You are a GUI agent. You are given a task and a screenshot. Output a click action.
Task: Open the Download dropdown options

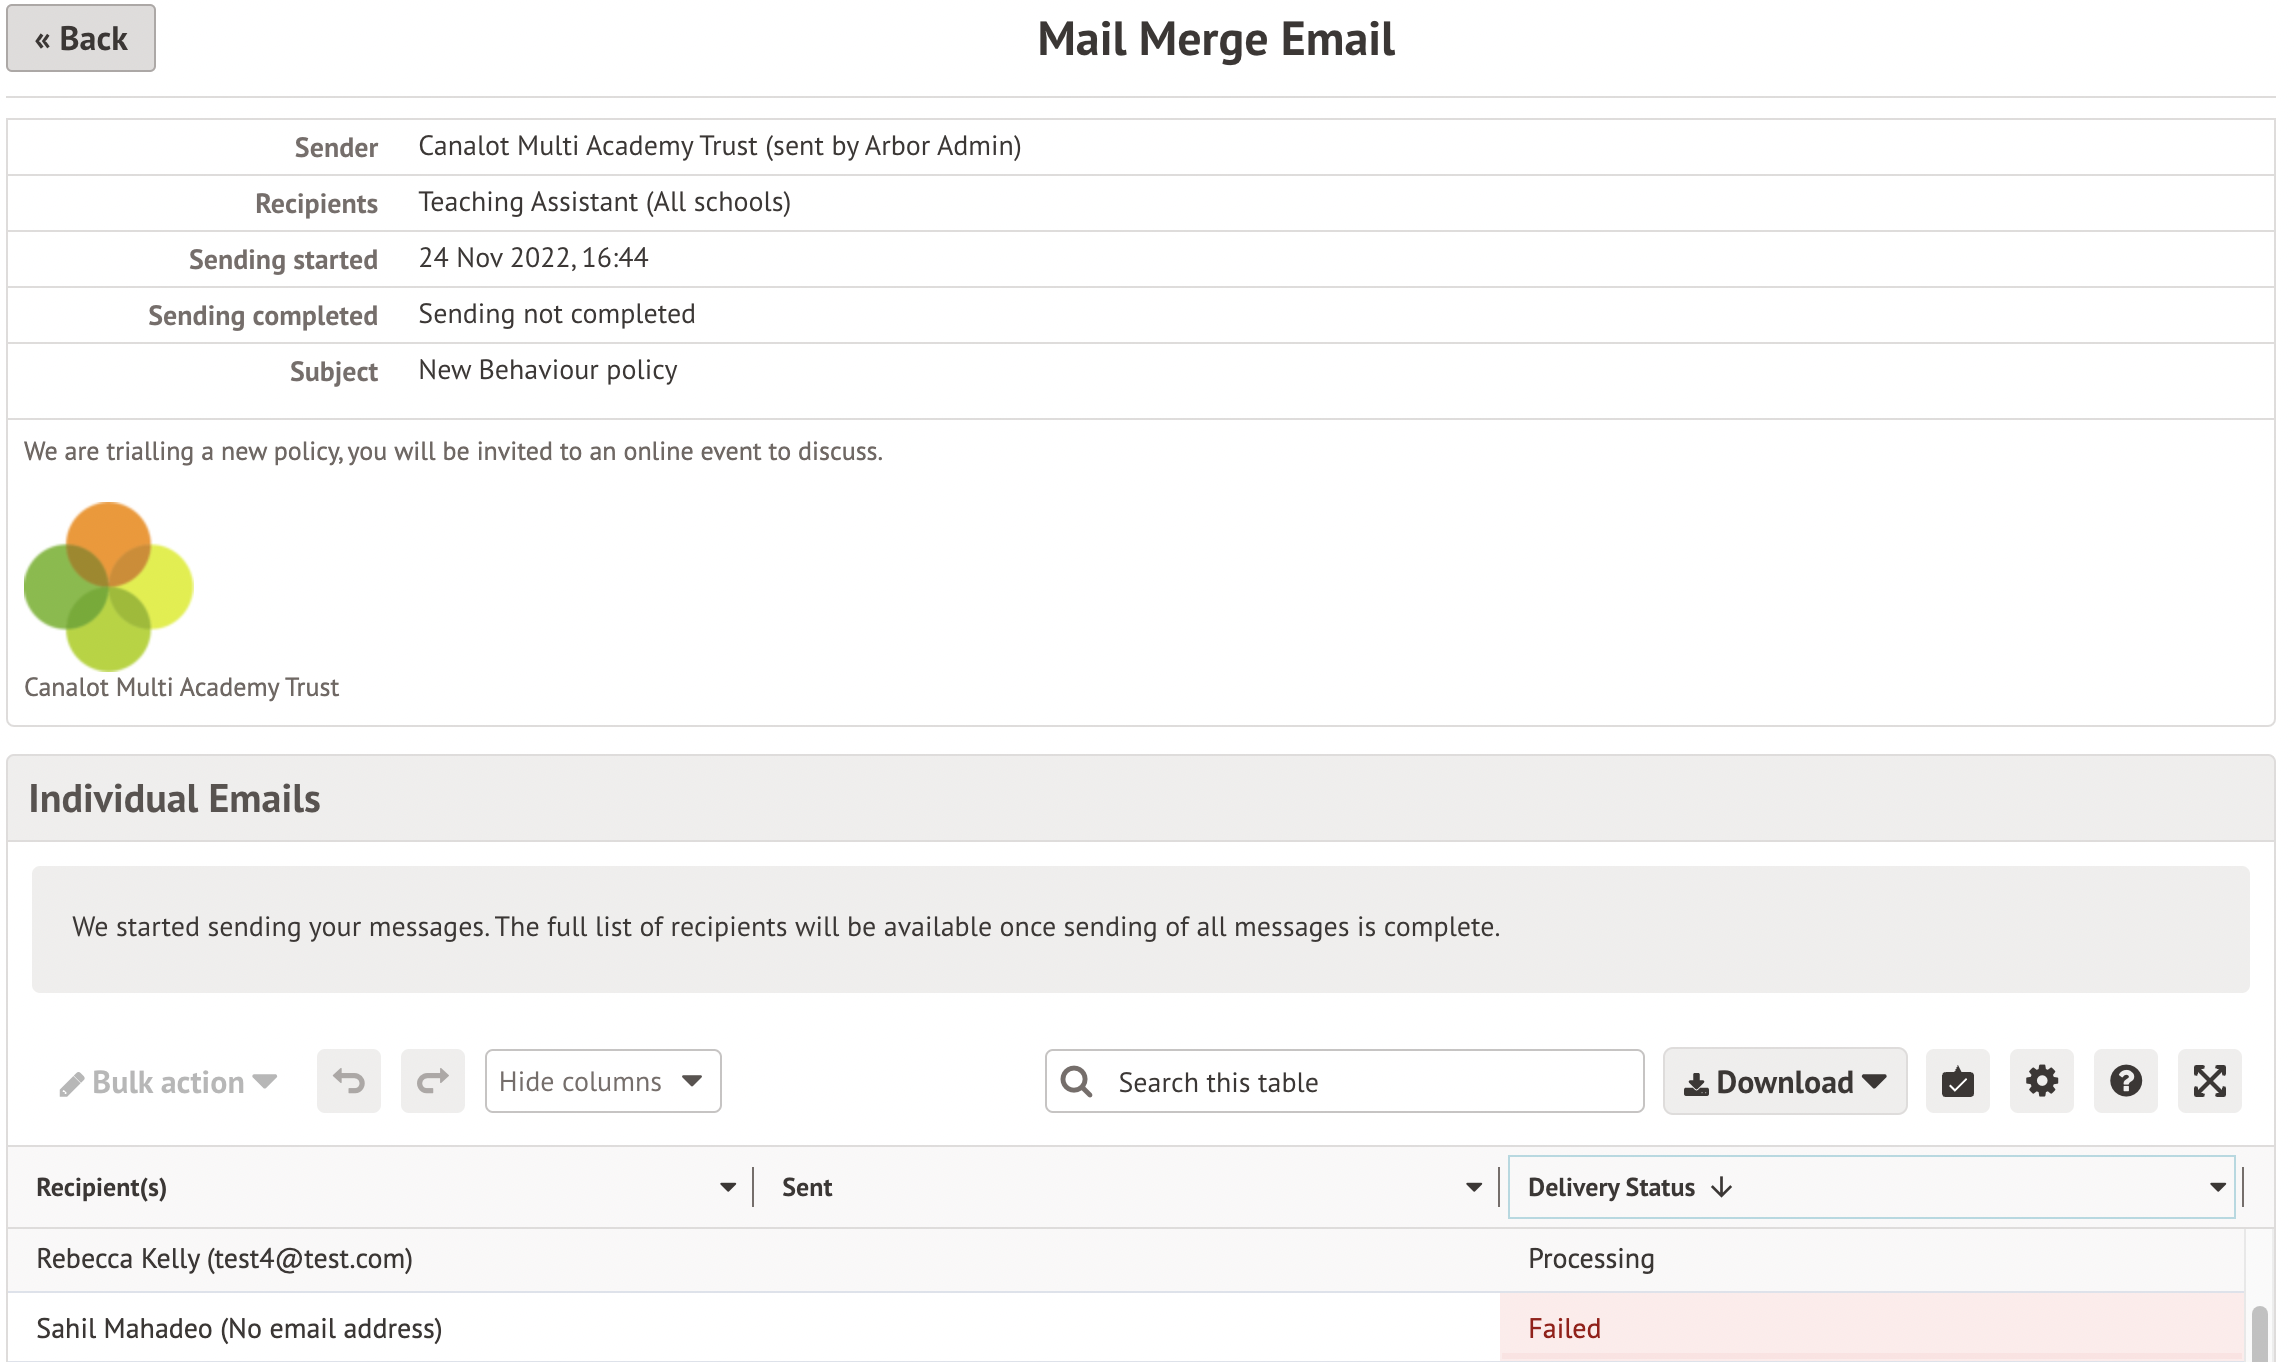pos(1872,1081)
